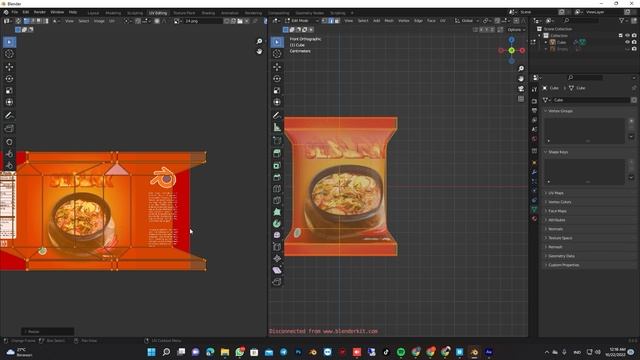Image resolution: width=640 pixels, height=360 pixels.
Task: Select the Transform tool in UV editor
Action: pyautogui.click(x=9, y=102)
